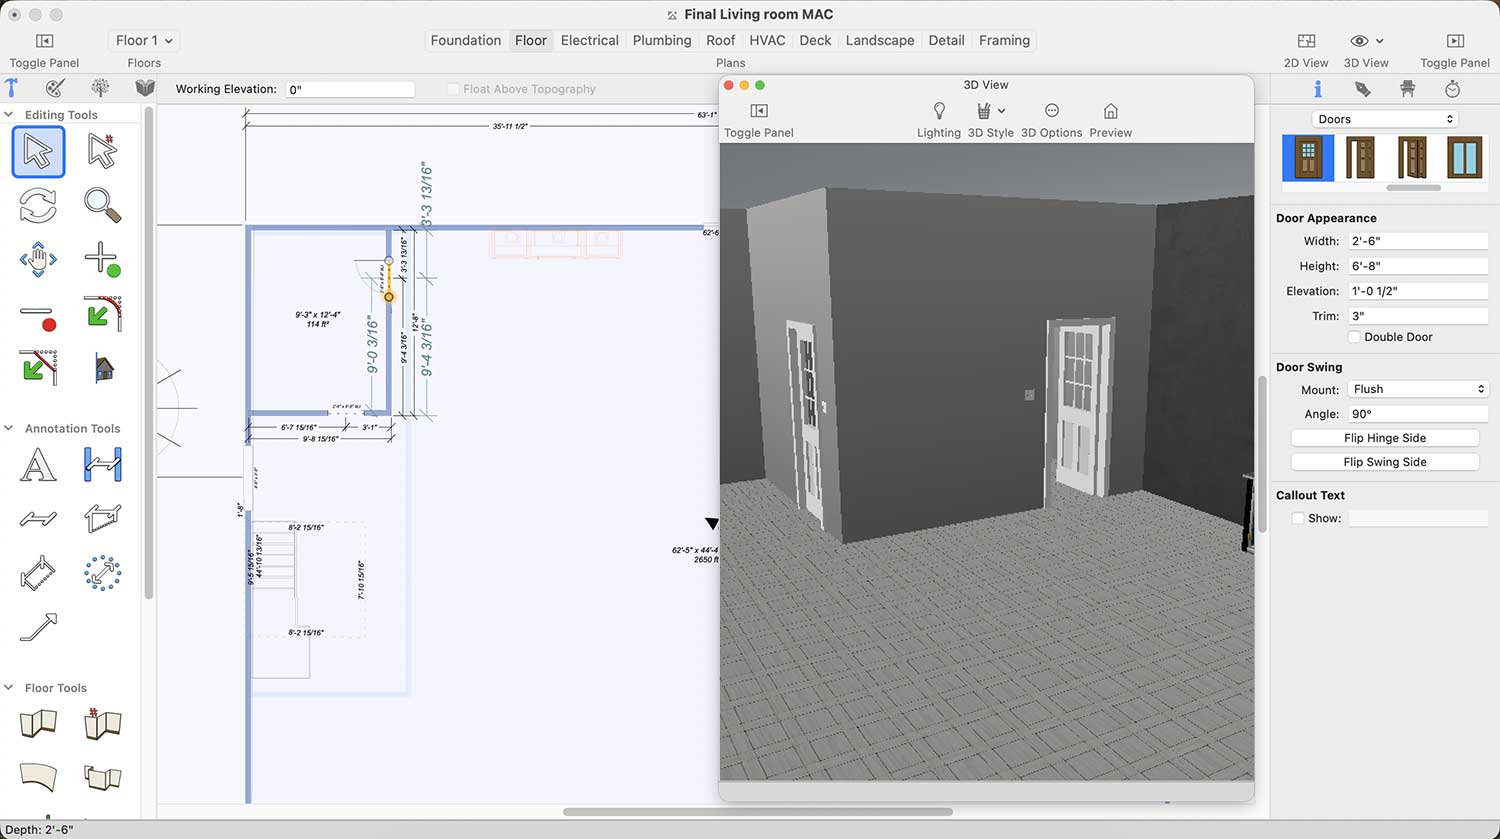
Task: Select the pan hand tool
Action: point(38,259)
